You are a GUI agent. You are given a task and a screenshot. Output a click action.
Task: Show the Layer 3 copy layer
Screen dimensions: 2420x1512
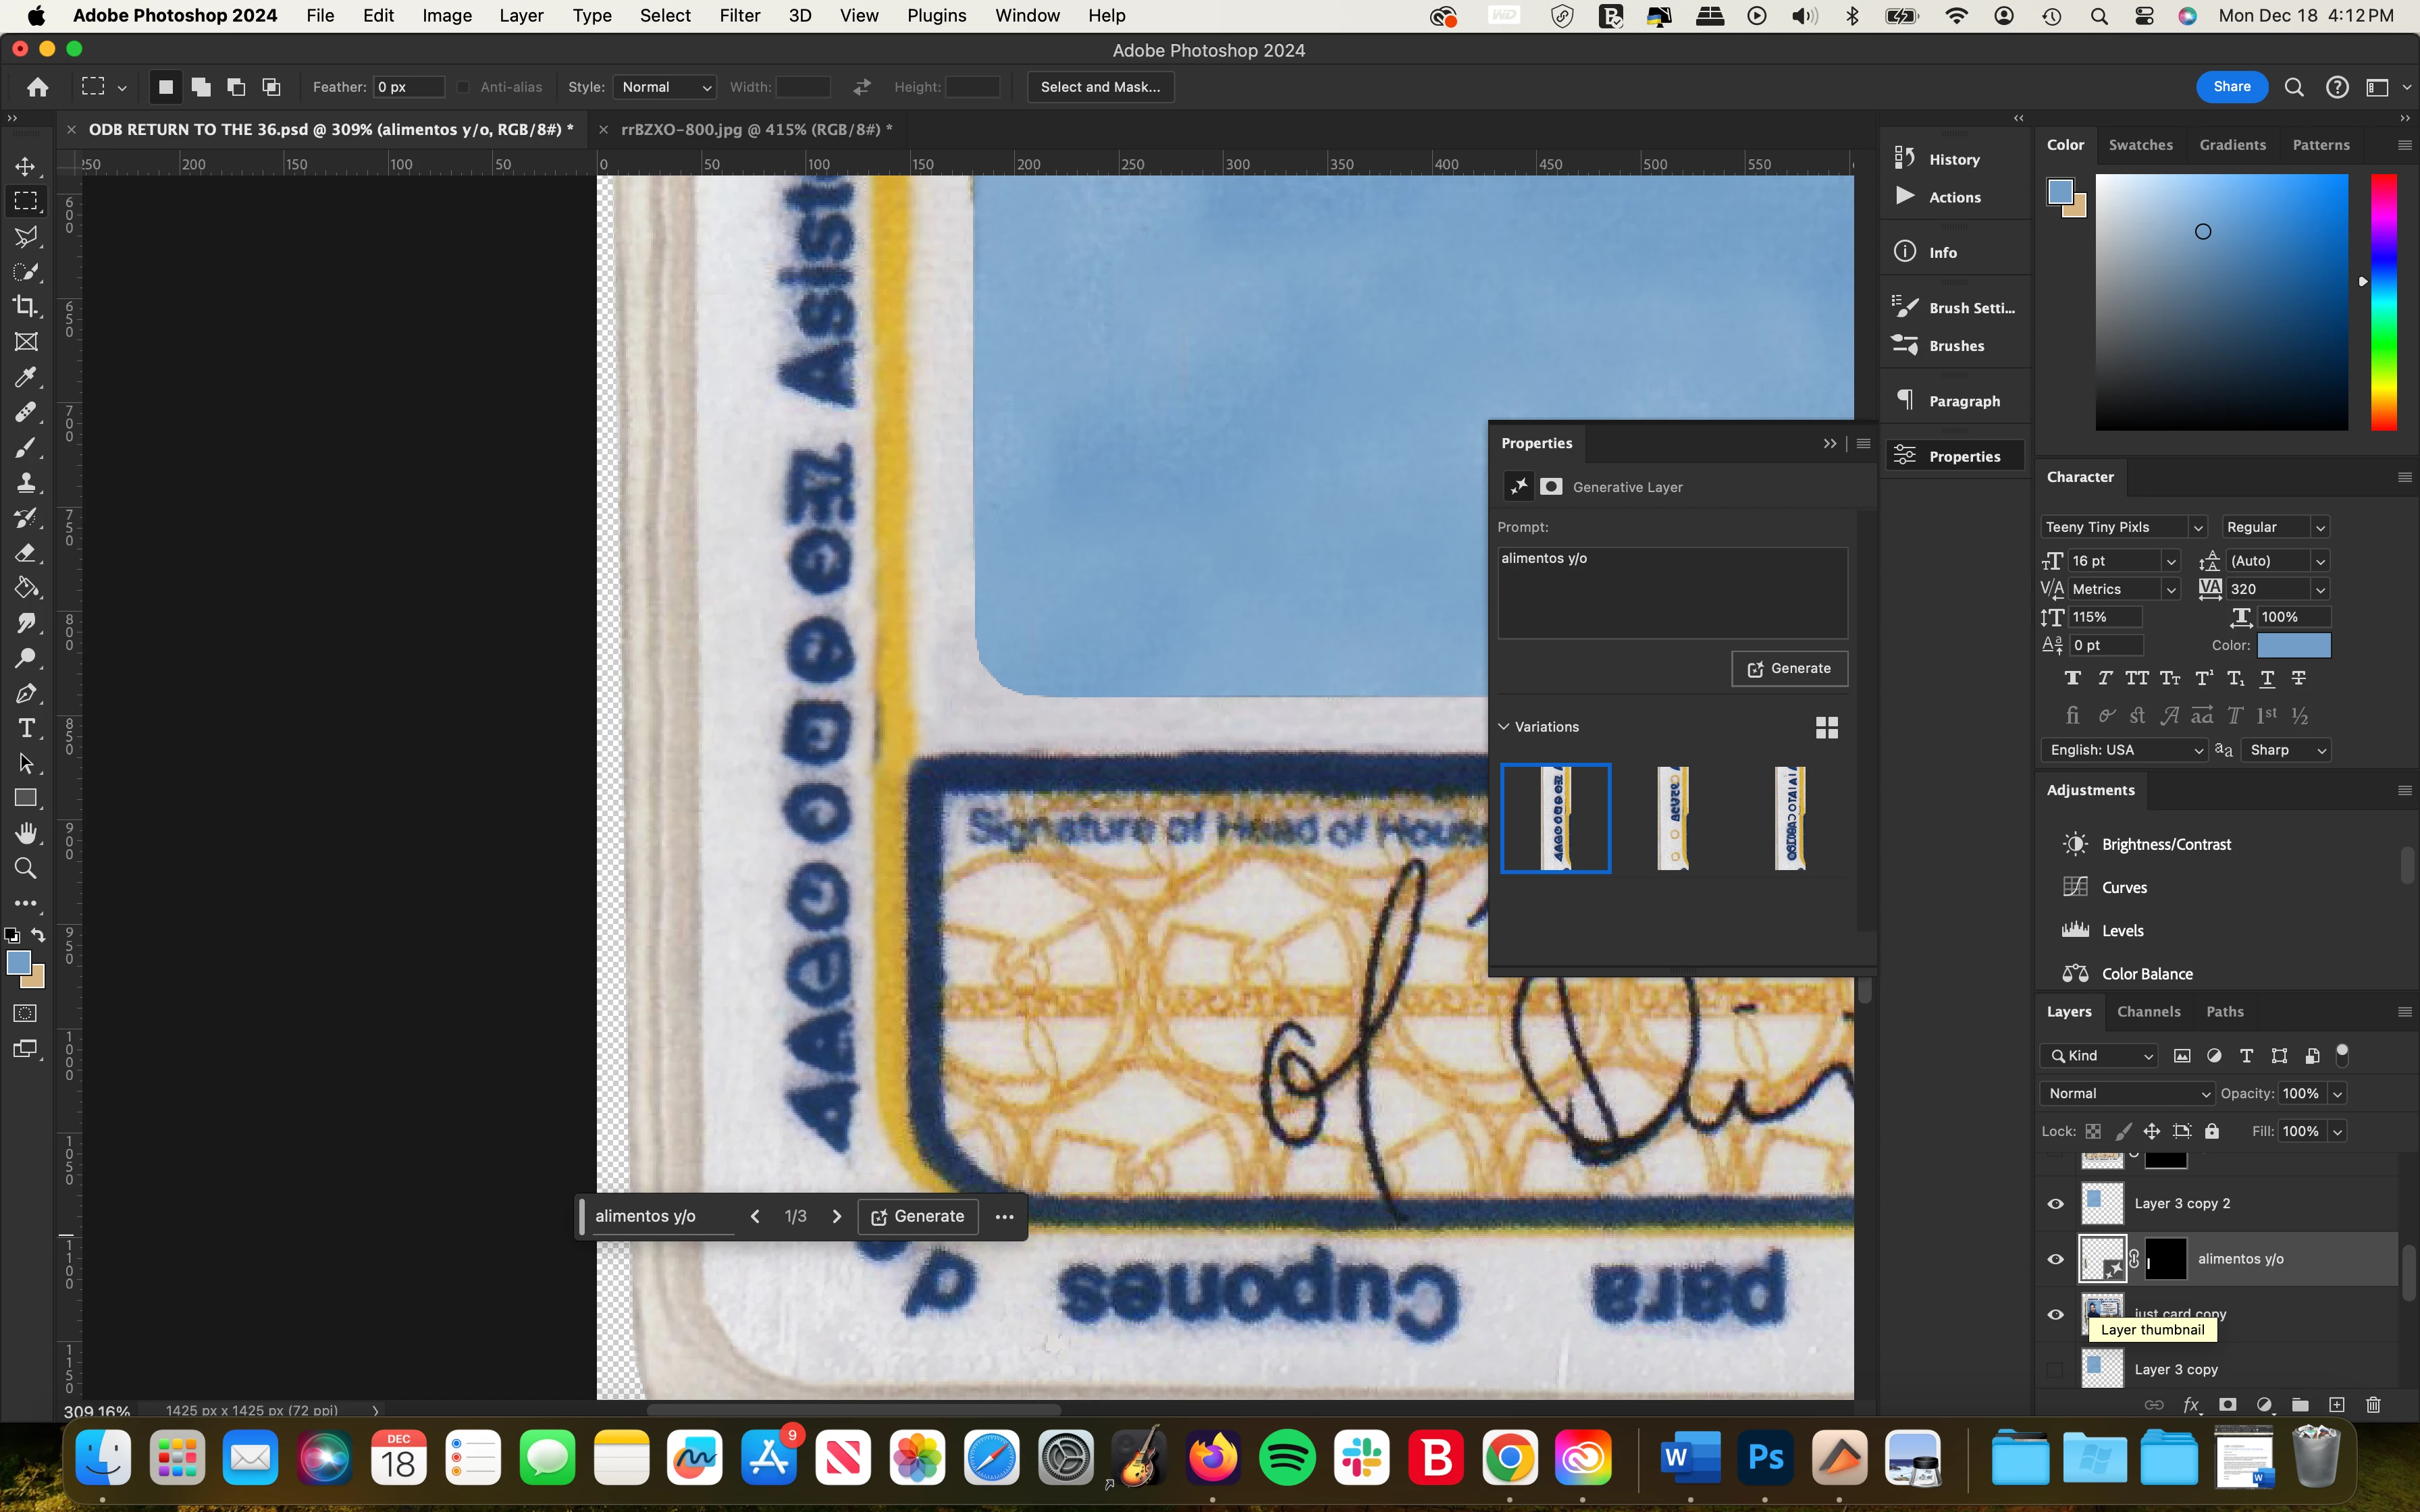[2055, 1369]
